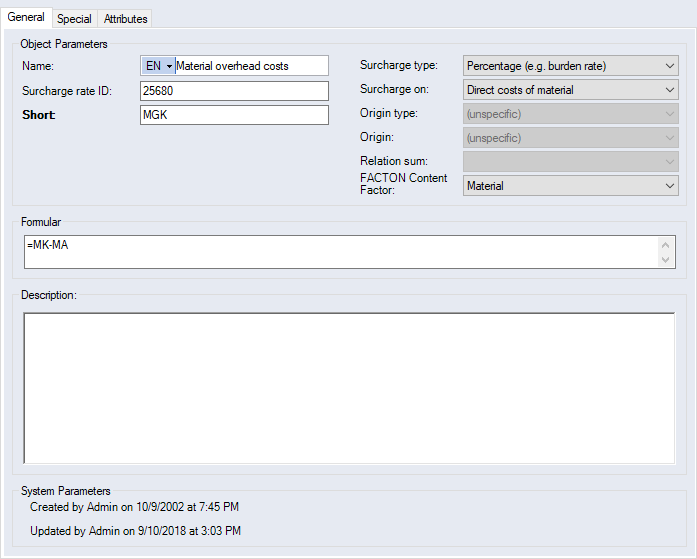Switch to the Special tab
The height and width of the screenshot is (559, 697).
pos(74,19)
